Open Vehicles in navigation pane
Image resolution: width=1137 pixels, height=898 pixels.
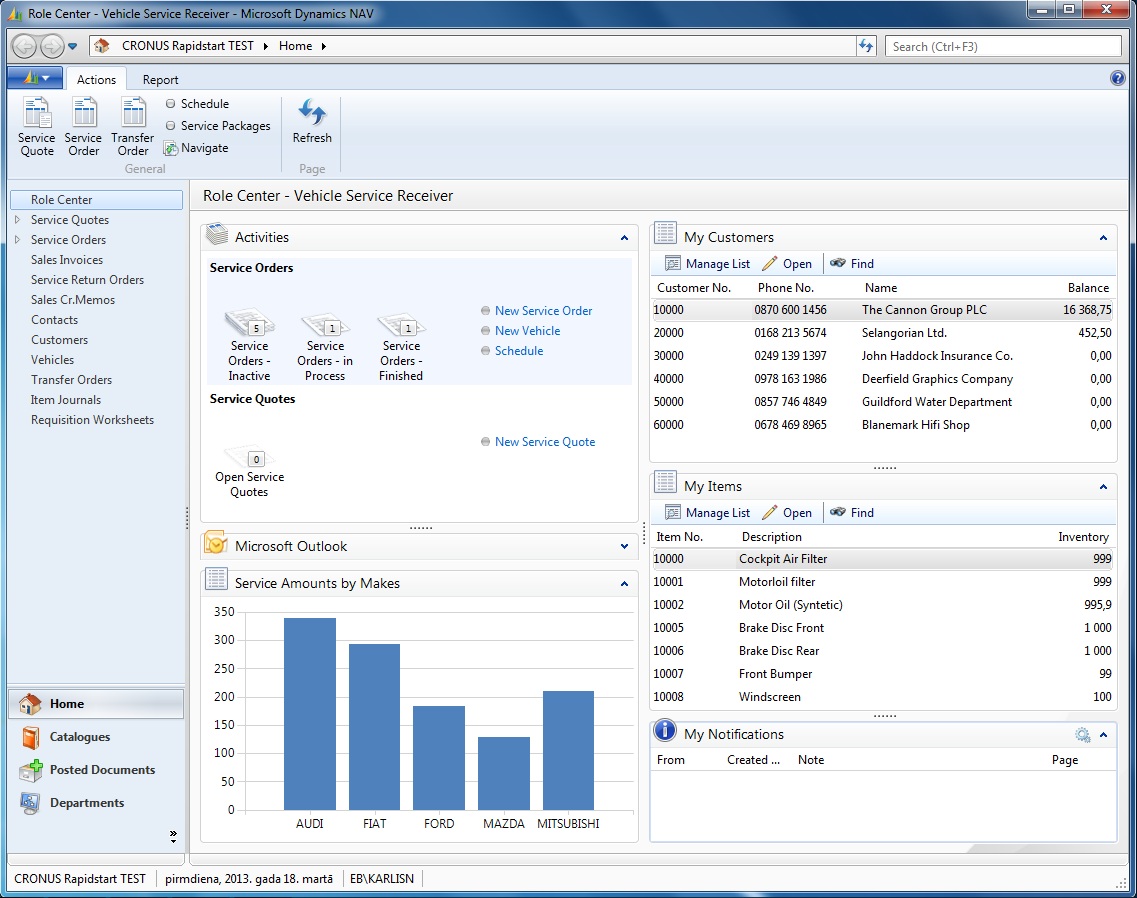tap(52, 360)
